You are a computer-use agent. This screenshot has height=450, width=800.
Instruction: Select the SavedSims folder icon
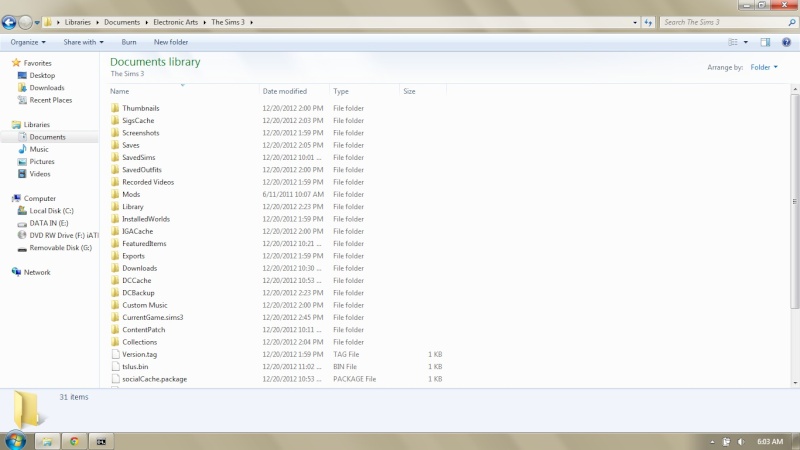[115, 157]
